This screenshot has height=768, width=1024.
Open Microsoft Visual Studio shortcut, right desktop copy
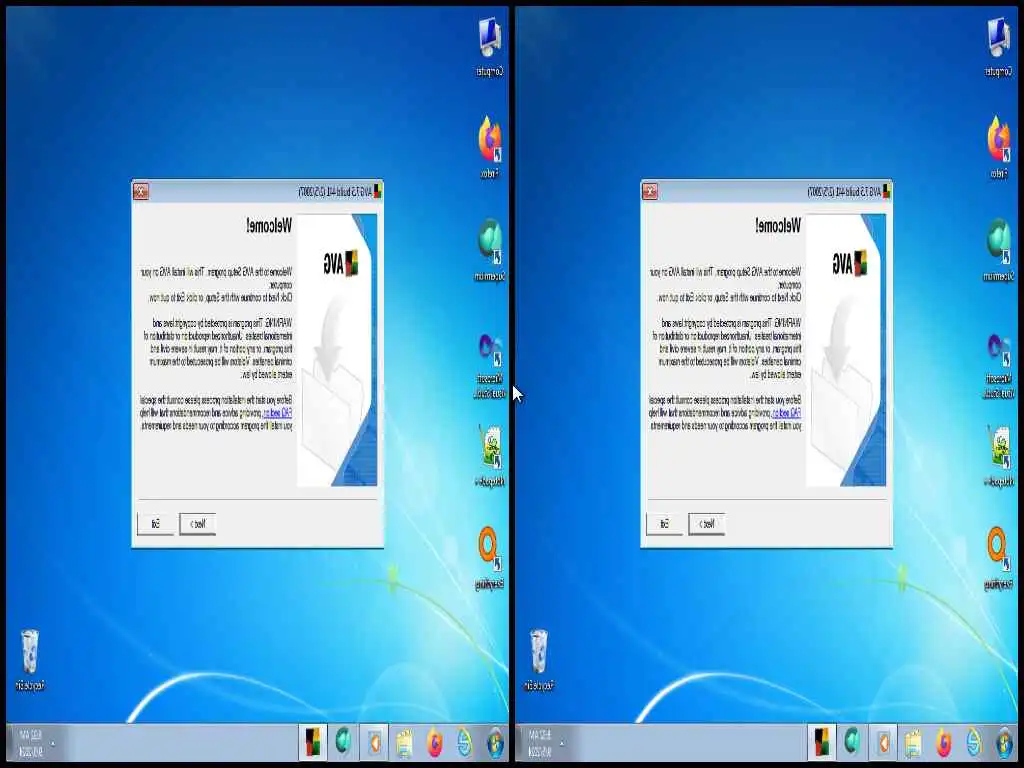pyautogui.click(x=998, y=366)
